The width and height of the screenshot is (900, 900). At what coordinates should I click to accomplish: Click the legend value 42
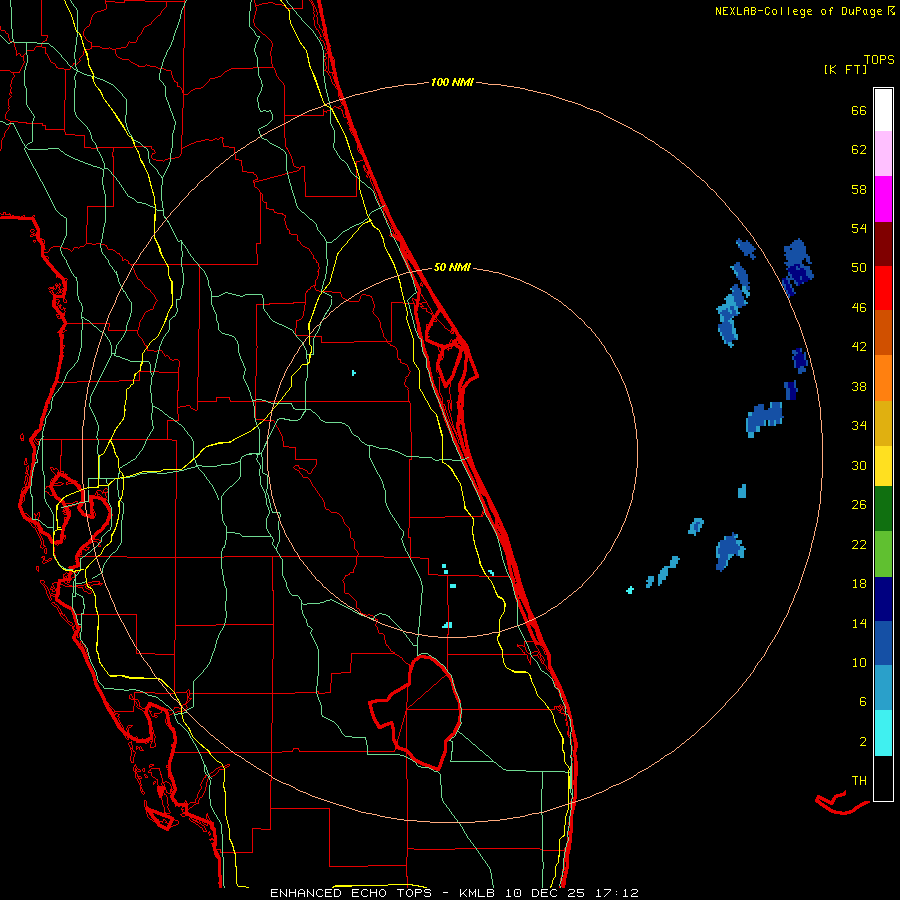coord(859,347)
